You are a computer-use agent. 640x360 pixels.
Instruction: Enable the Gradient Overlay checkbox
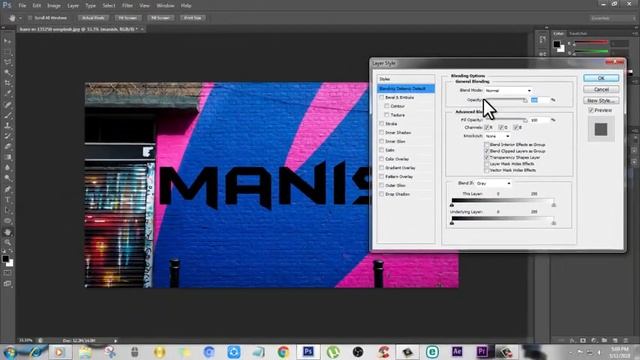382,168
